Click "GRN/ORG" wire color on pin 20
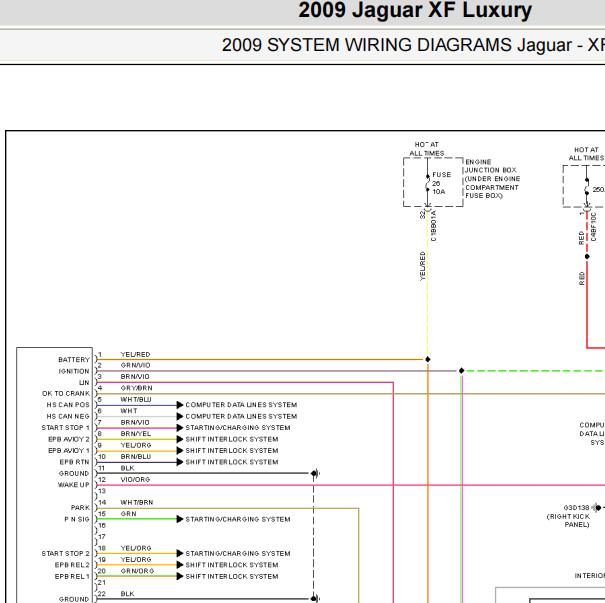 pos(137,571)
